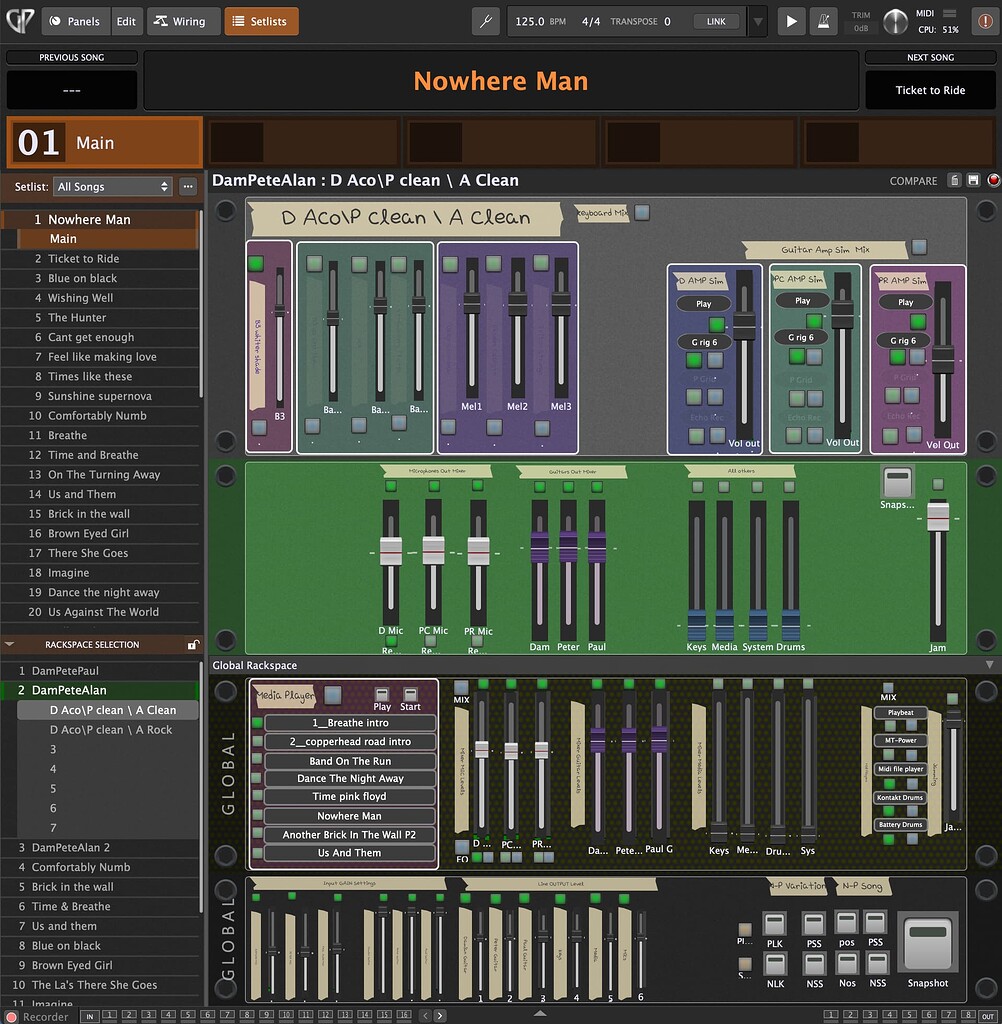Viewport: 1002px width, 1024px height.
Task: Click the save icon next to COMPARE
Action: click(x=972, y=180)
